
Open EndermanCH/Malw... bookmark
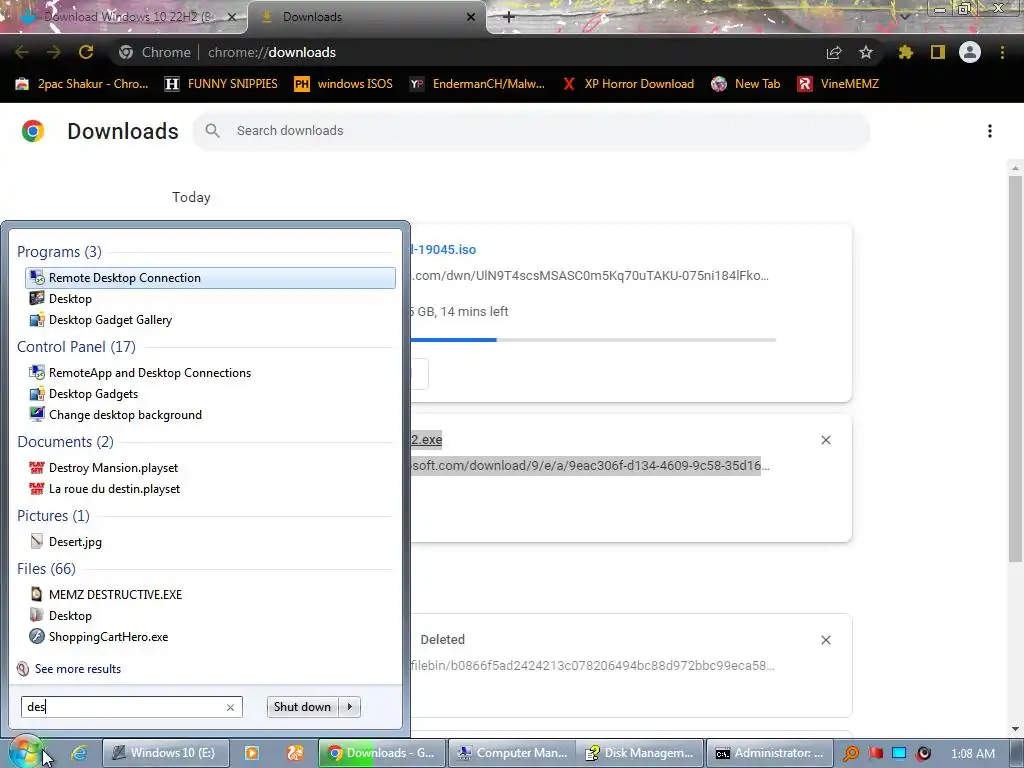[x=477, y=84]
